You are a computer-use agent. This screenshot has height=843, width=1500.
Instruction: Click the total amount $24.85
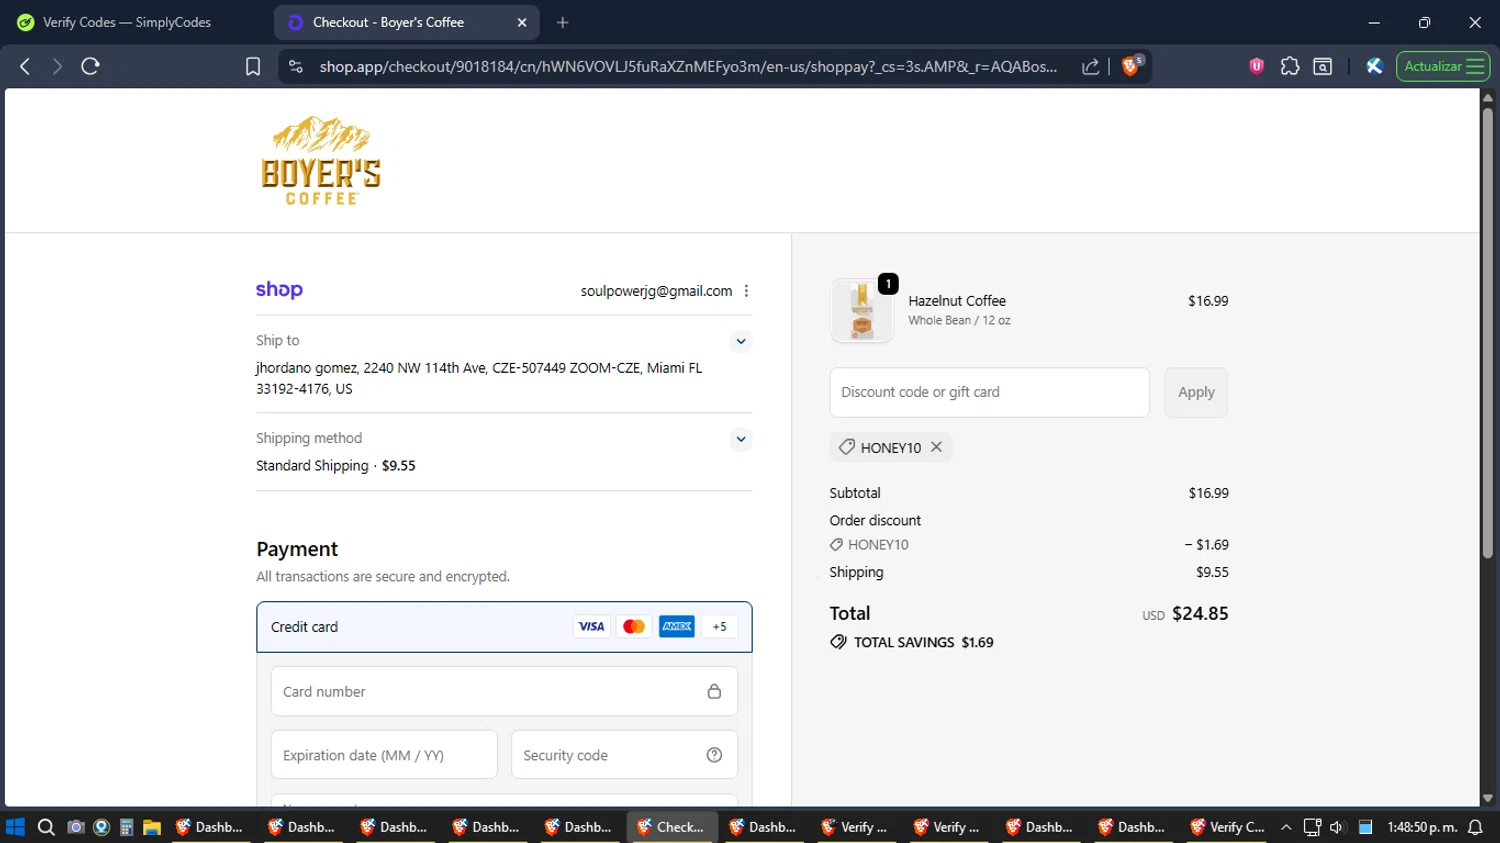coord(1200,614)
